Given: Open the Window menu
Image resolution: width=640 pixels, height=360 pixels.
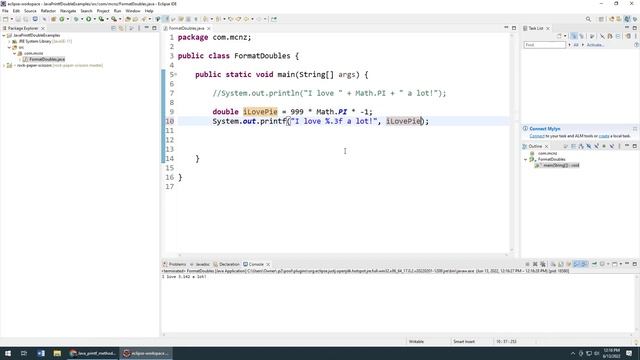Looking at the screenshot, I should (133, 11).
